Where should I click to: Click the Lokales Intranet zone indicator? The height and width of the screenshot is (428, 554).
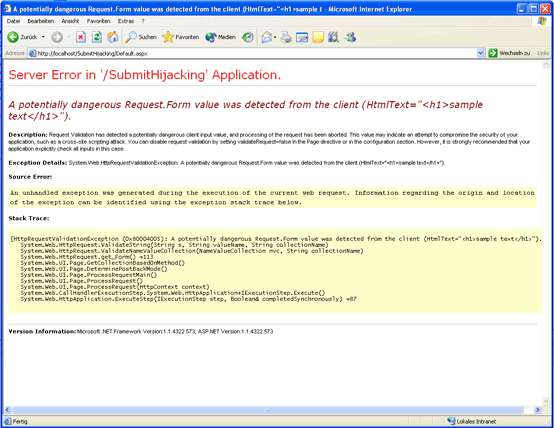pos(471,421)
